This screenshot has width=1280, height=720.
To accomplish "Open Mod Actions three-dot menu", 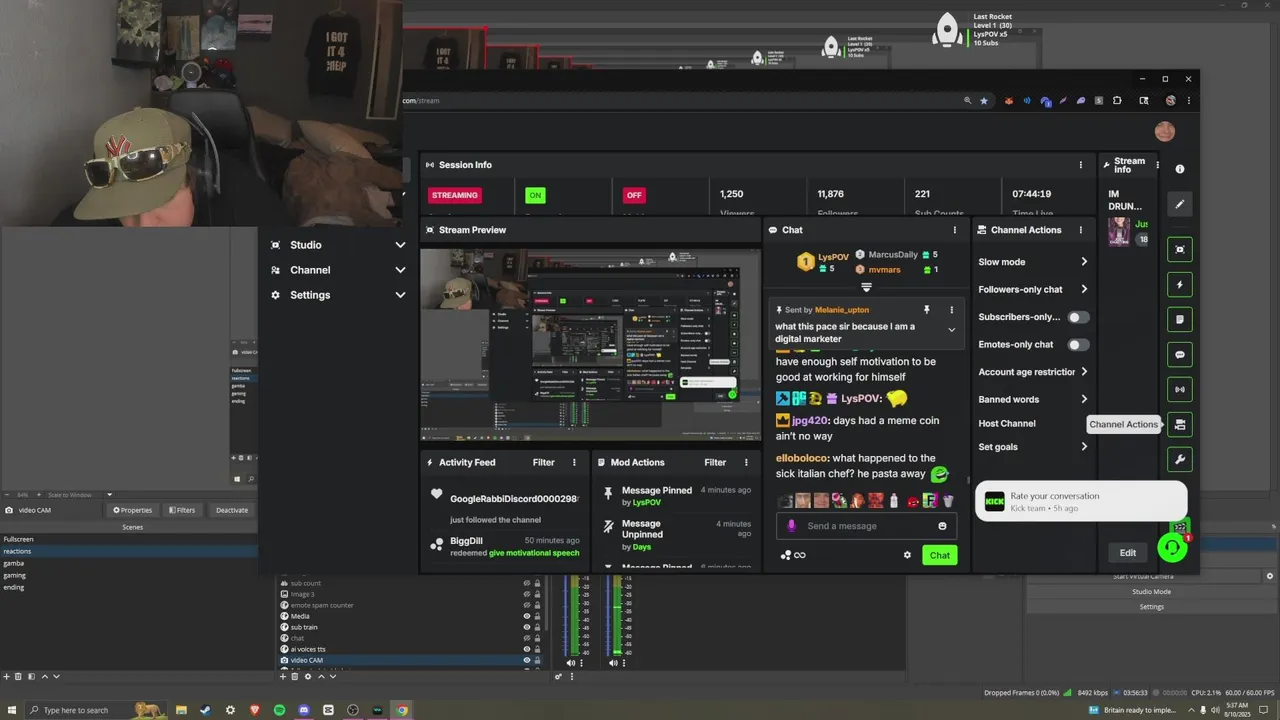I will [x=746, y=463].
